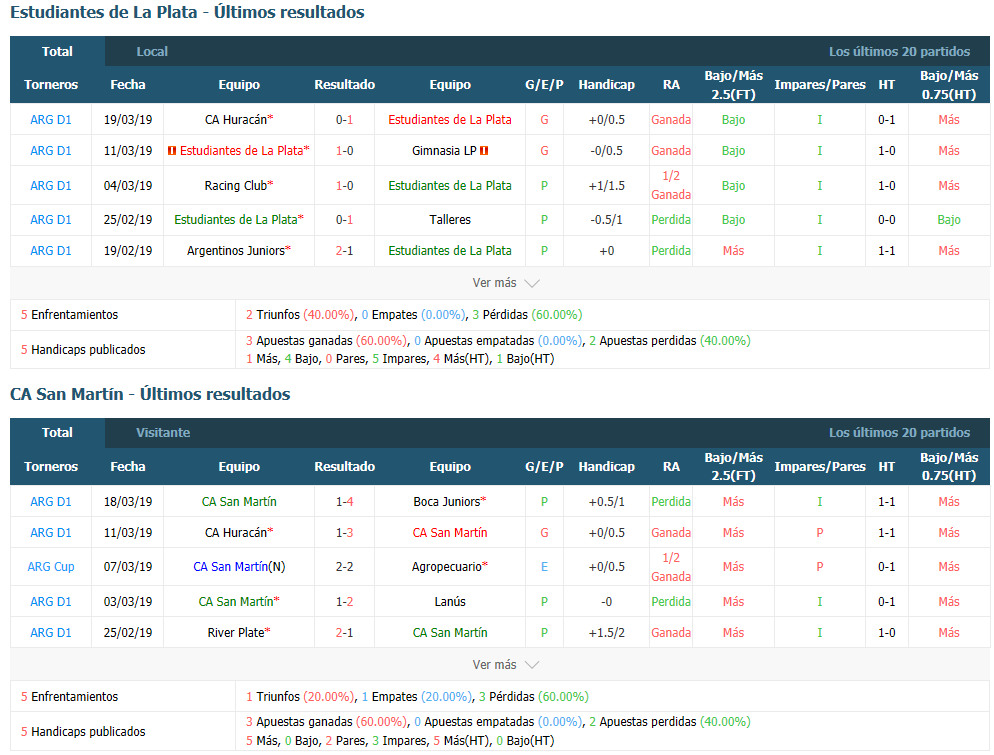Click result 2-2 on Agropecuario row
This screenshot has height=755, width=994.
point(344,567)
